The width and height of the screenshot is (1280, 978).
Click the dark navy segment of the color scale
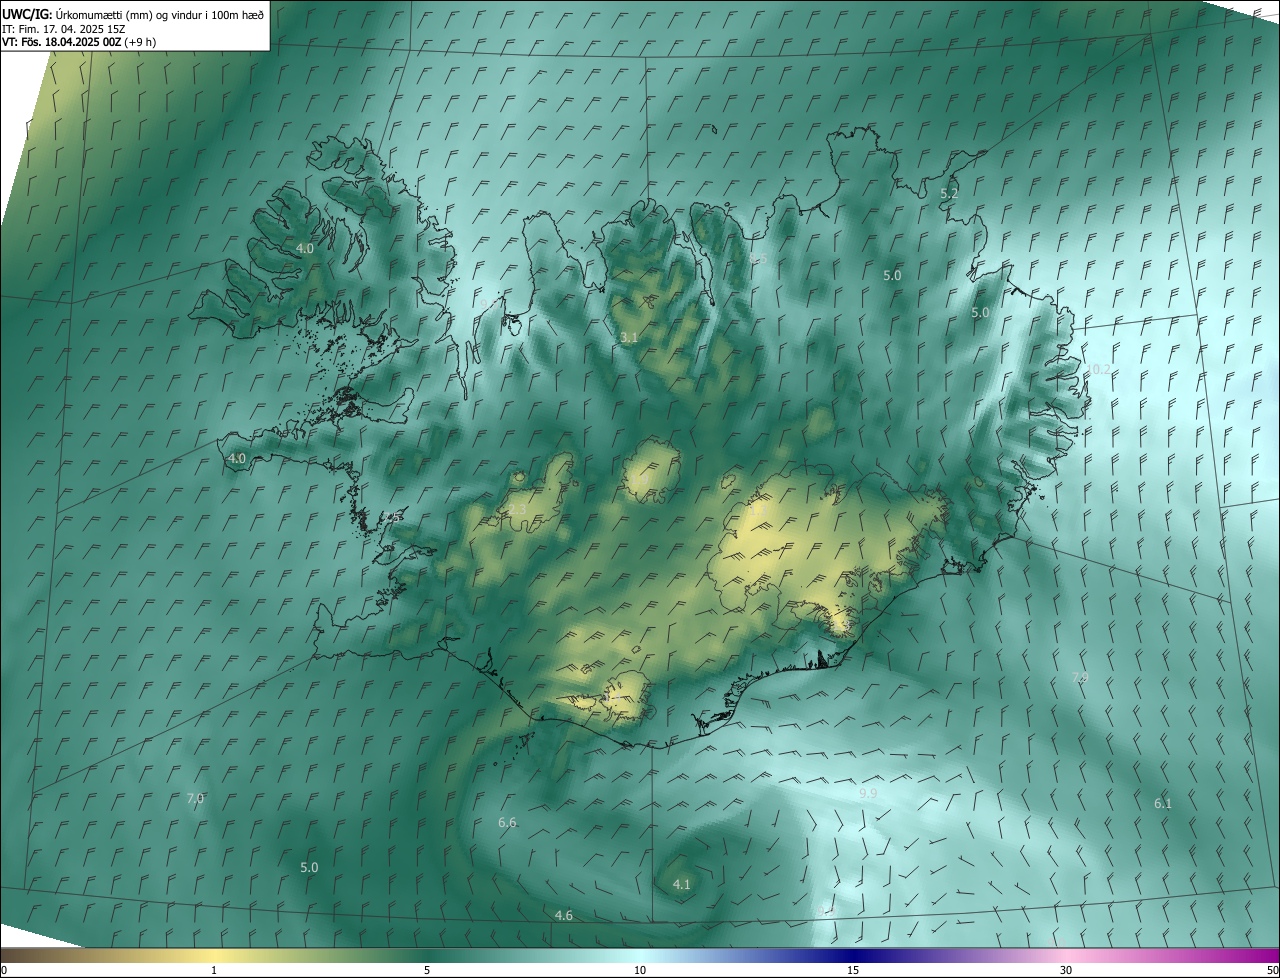(x=855, y=955)
